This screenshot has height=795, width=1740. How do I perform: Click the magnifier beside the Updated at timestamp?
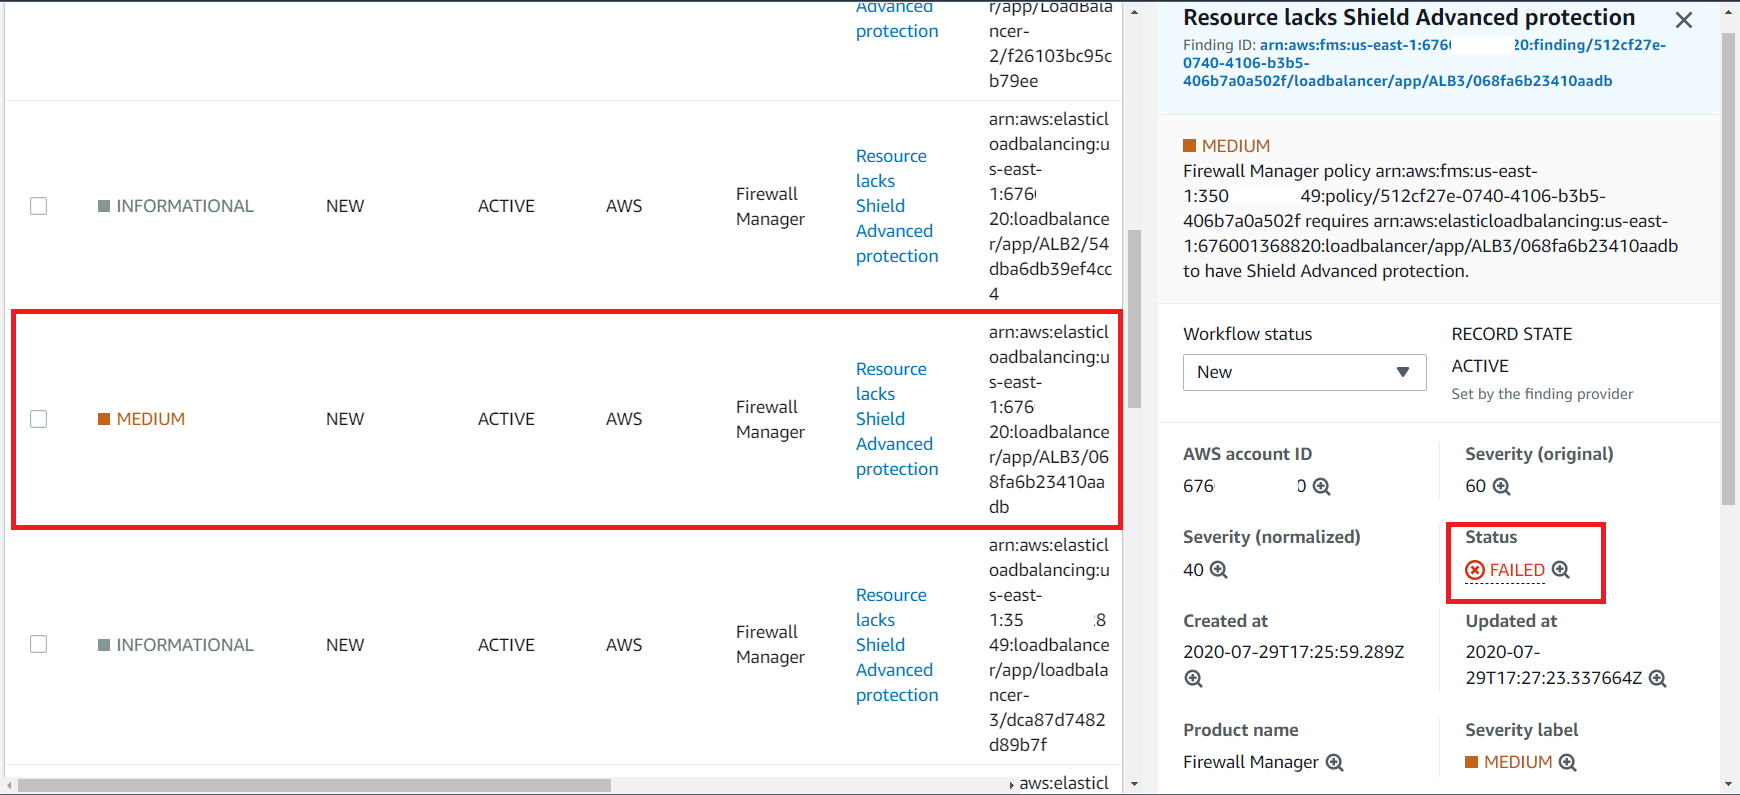tap(1658, 679)
